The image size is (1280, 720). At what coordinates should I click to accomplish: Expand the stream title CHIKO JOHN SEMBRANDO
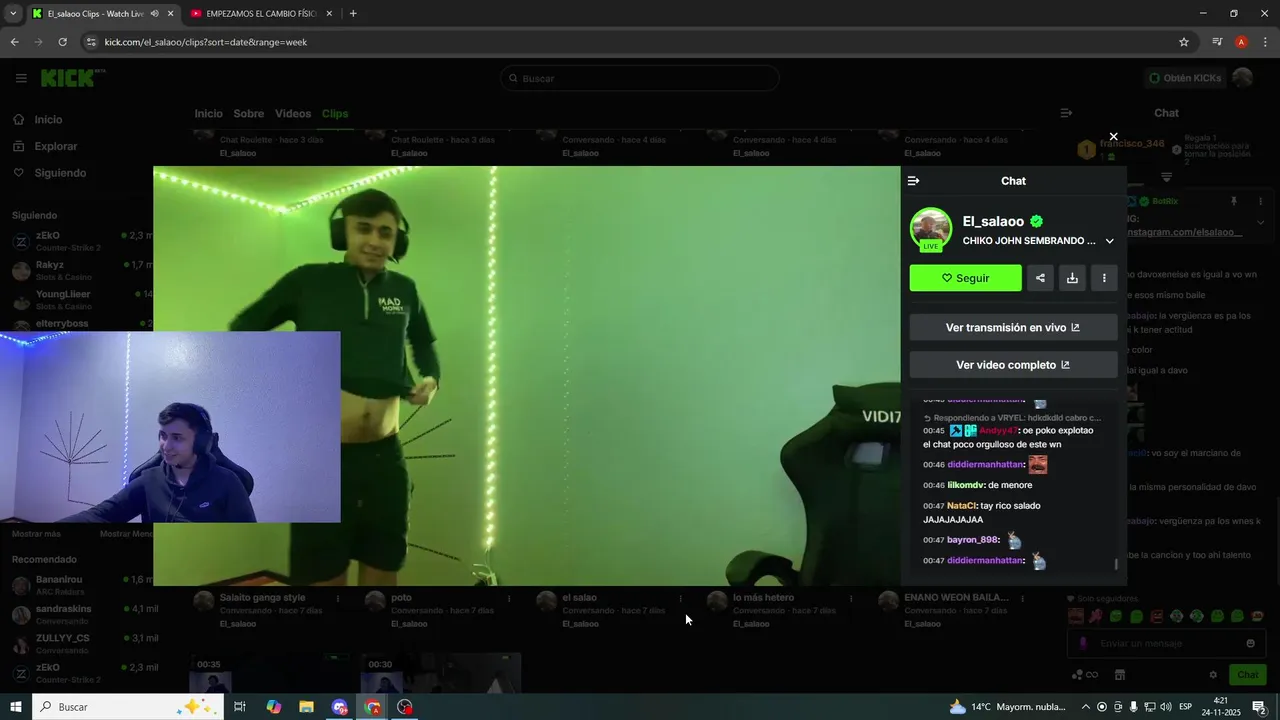[1109, 241]
